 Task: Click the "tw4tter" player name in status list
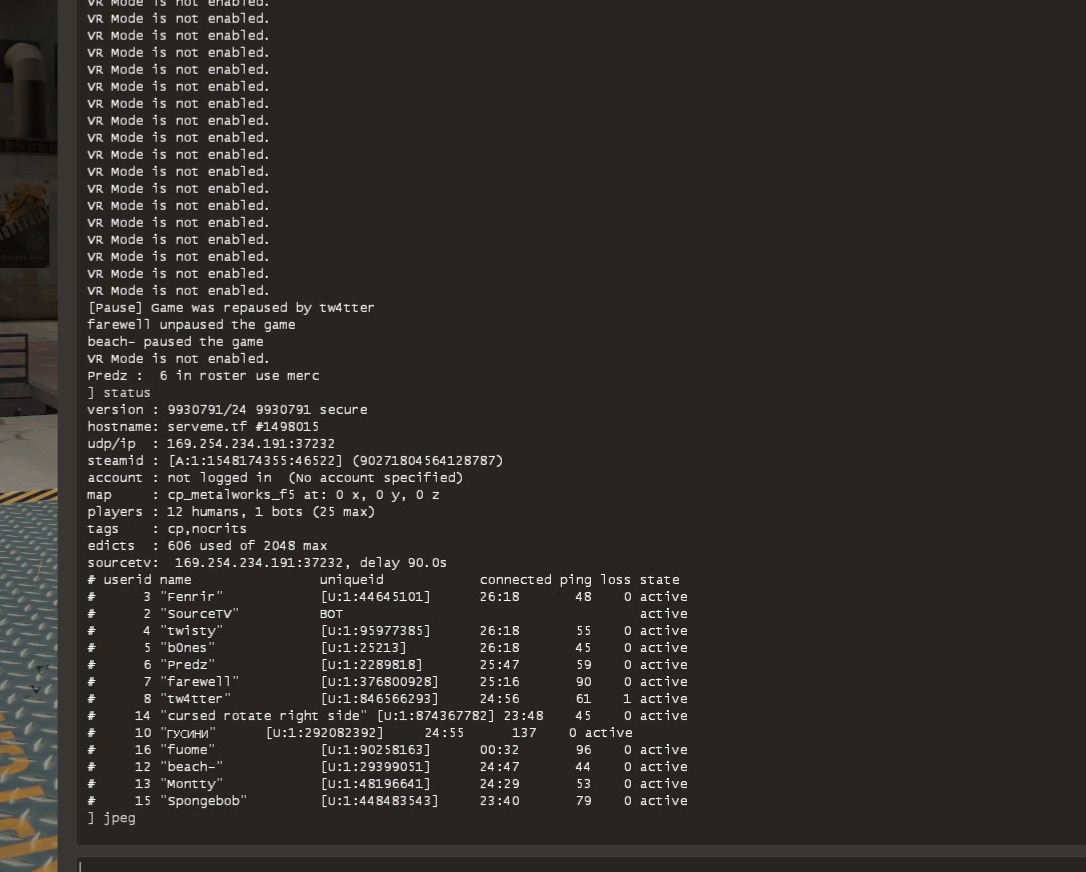[x=195, y=699]
